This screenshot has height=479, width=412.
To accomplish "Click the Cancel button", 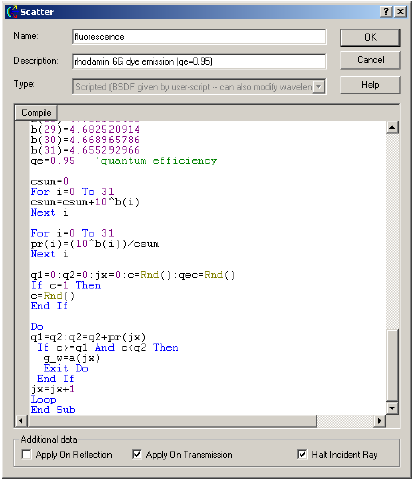I will point(370,60).
